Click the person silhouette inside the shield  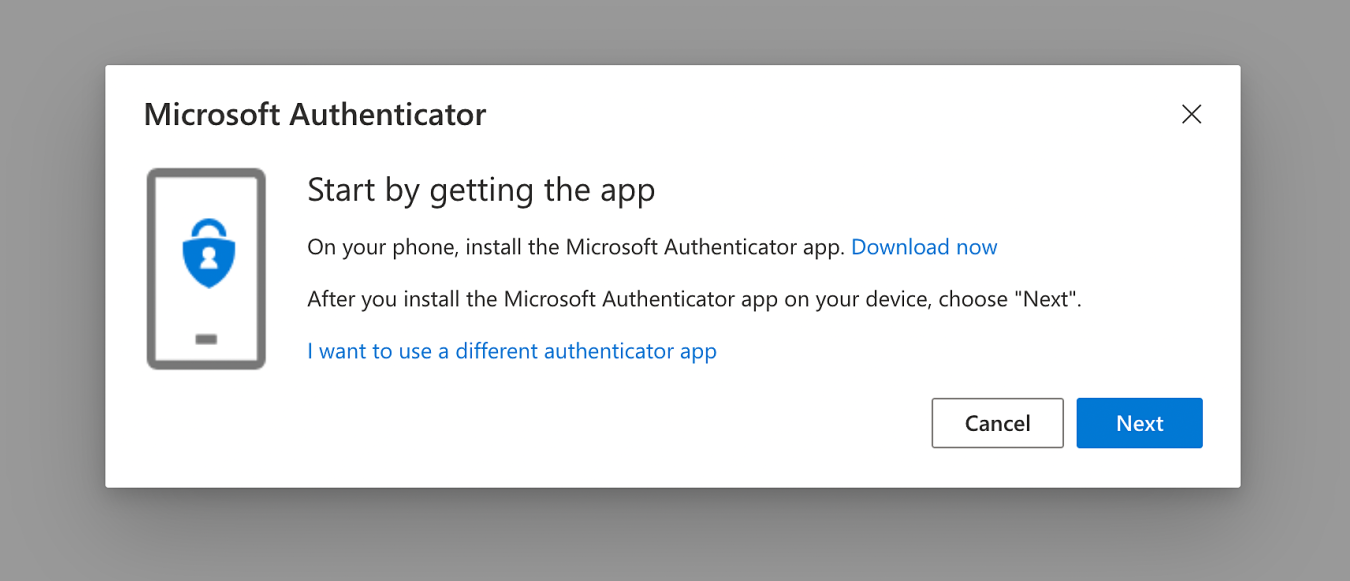point(207,259)
